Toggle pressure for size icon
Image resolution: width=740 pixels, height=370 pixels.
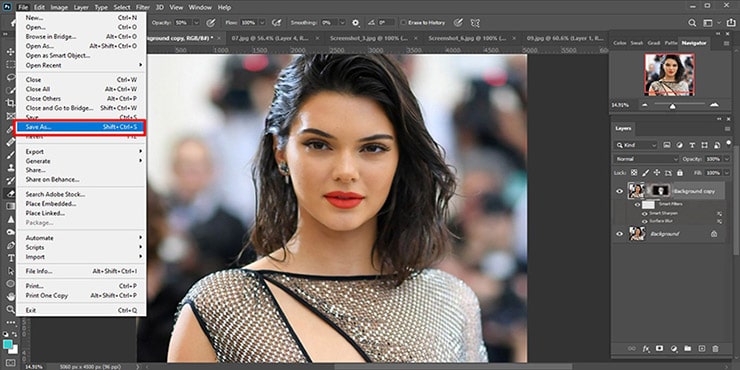(x=458, y=23)
